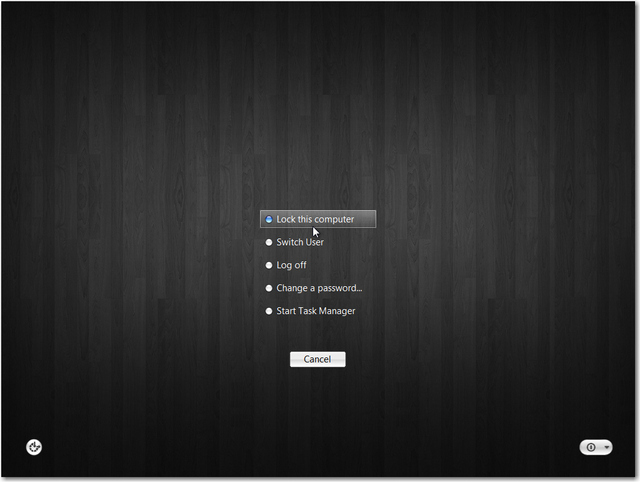Open the Change a password option
Image resolution: width=640 pixels, height=482 pixels.
coord(319,288)
